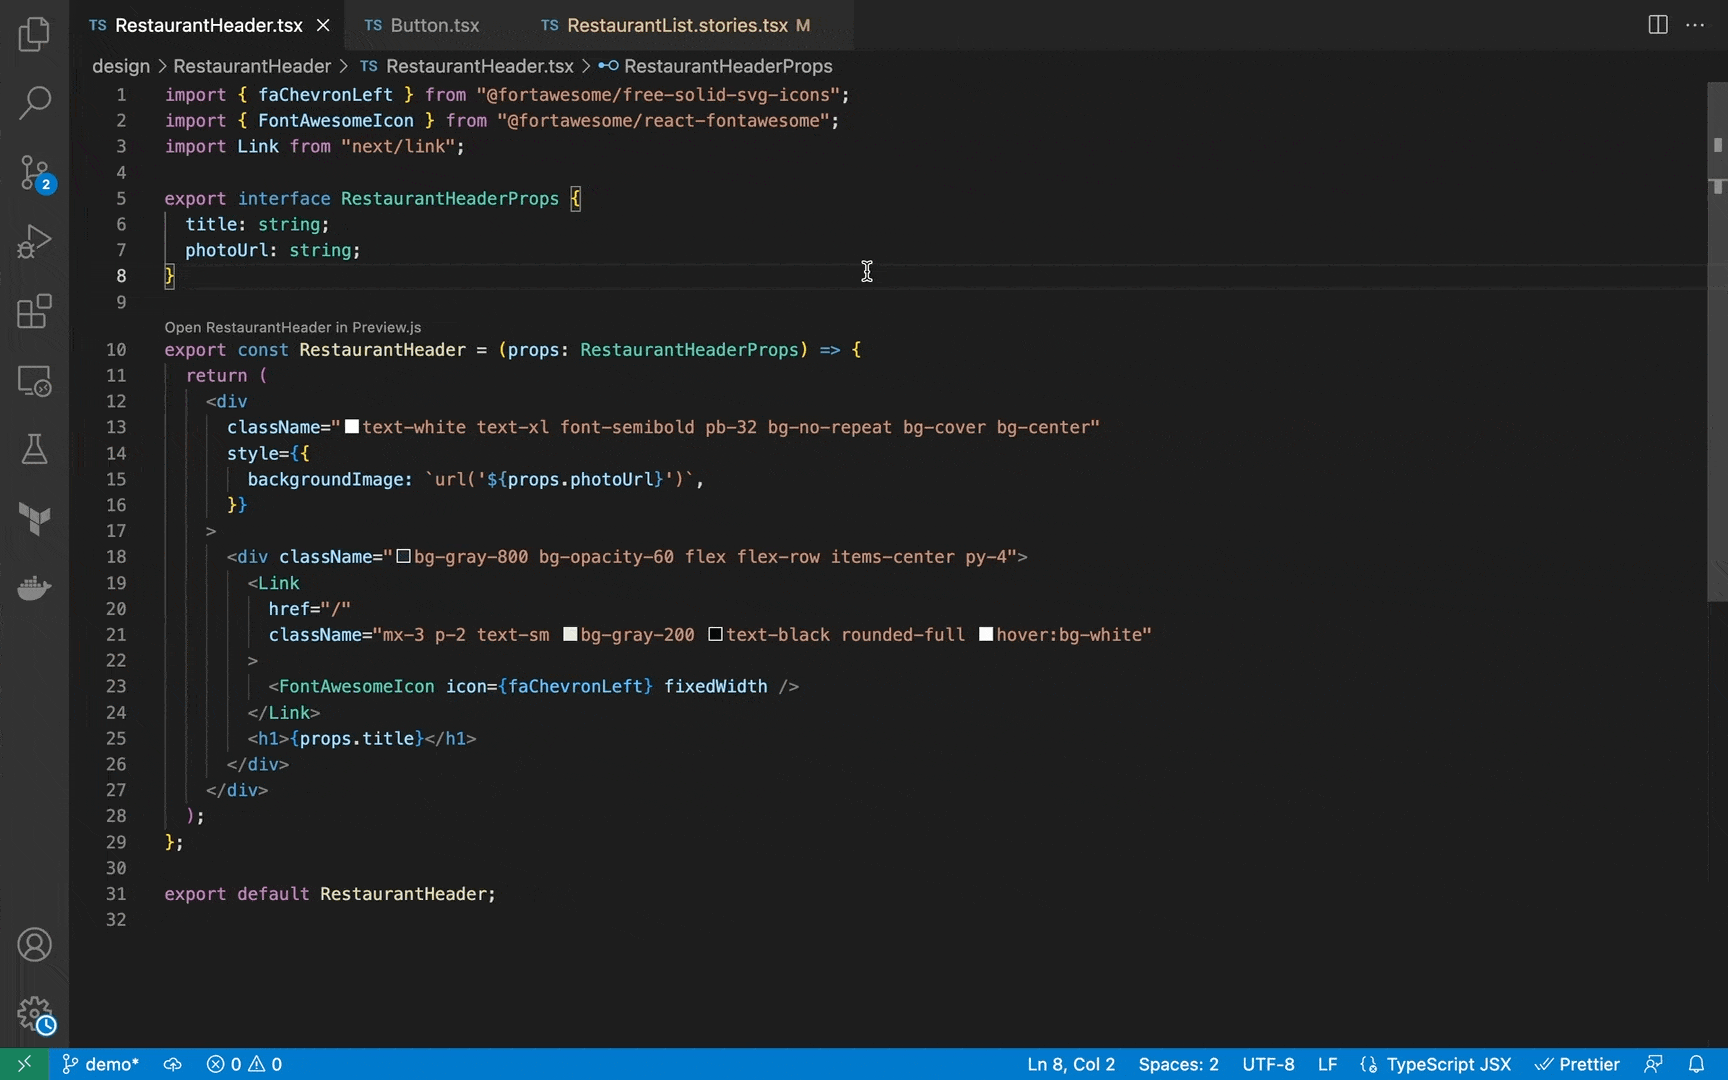Open the Search view icon
1728x1080 pixels.
coord(34,102)
